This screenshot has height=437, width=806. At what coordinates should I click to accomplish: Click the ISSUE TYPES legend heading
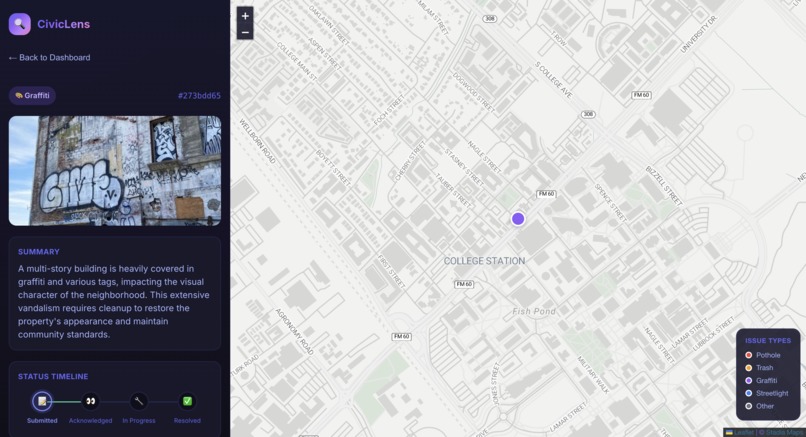coord(768,341)
